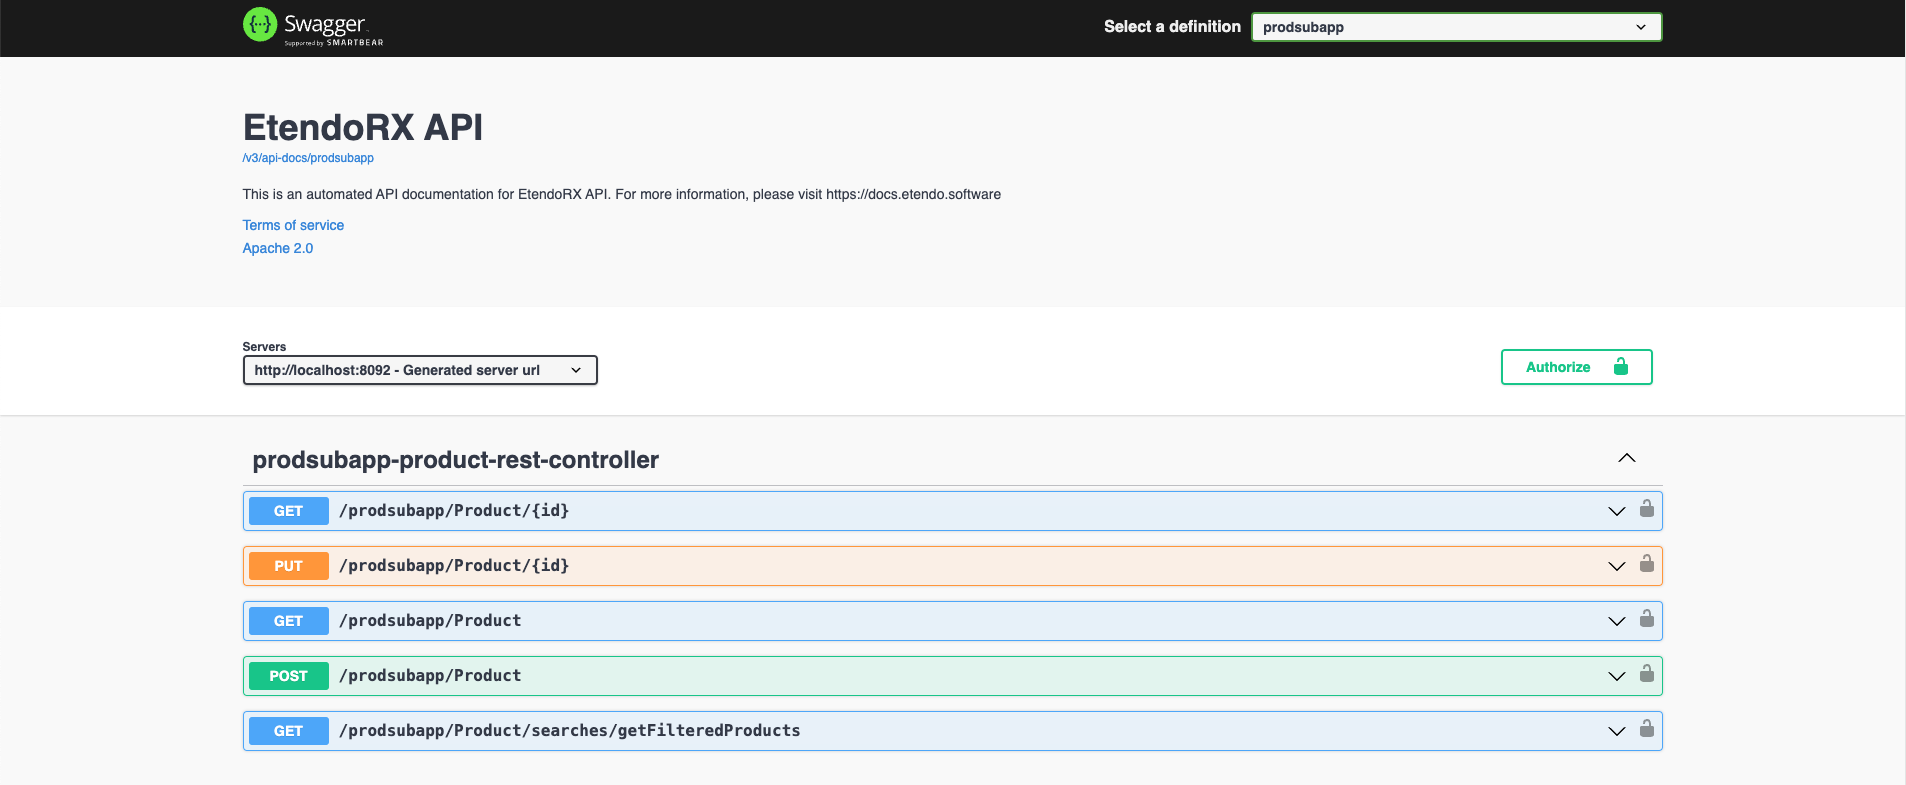Screen dimensions: 1906x785
Task: Click the EtendoRX API title
Action: coord(363,128)
